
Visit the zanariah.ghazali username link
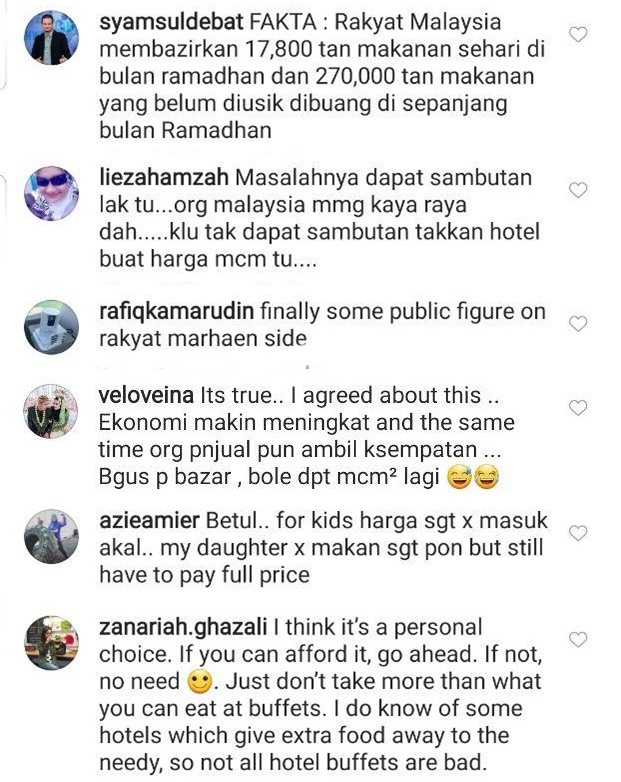[x=183, y=627]
